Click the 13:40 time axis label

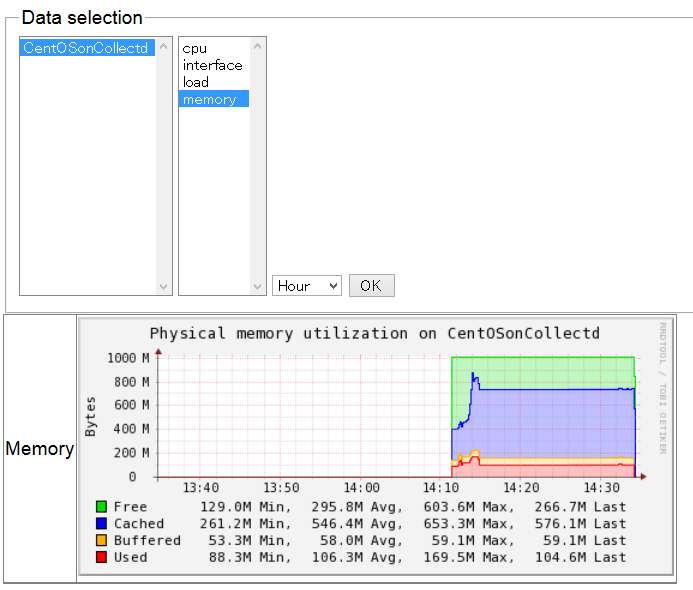[201, 487]
